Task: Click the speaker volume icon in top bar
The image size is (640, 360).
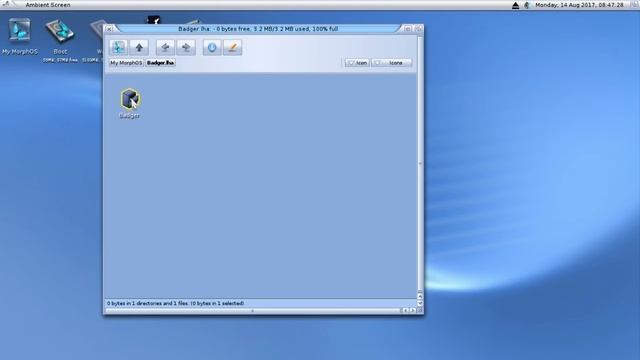Action: [x=527, y=5]
